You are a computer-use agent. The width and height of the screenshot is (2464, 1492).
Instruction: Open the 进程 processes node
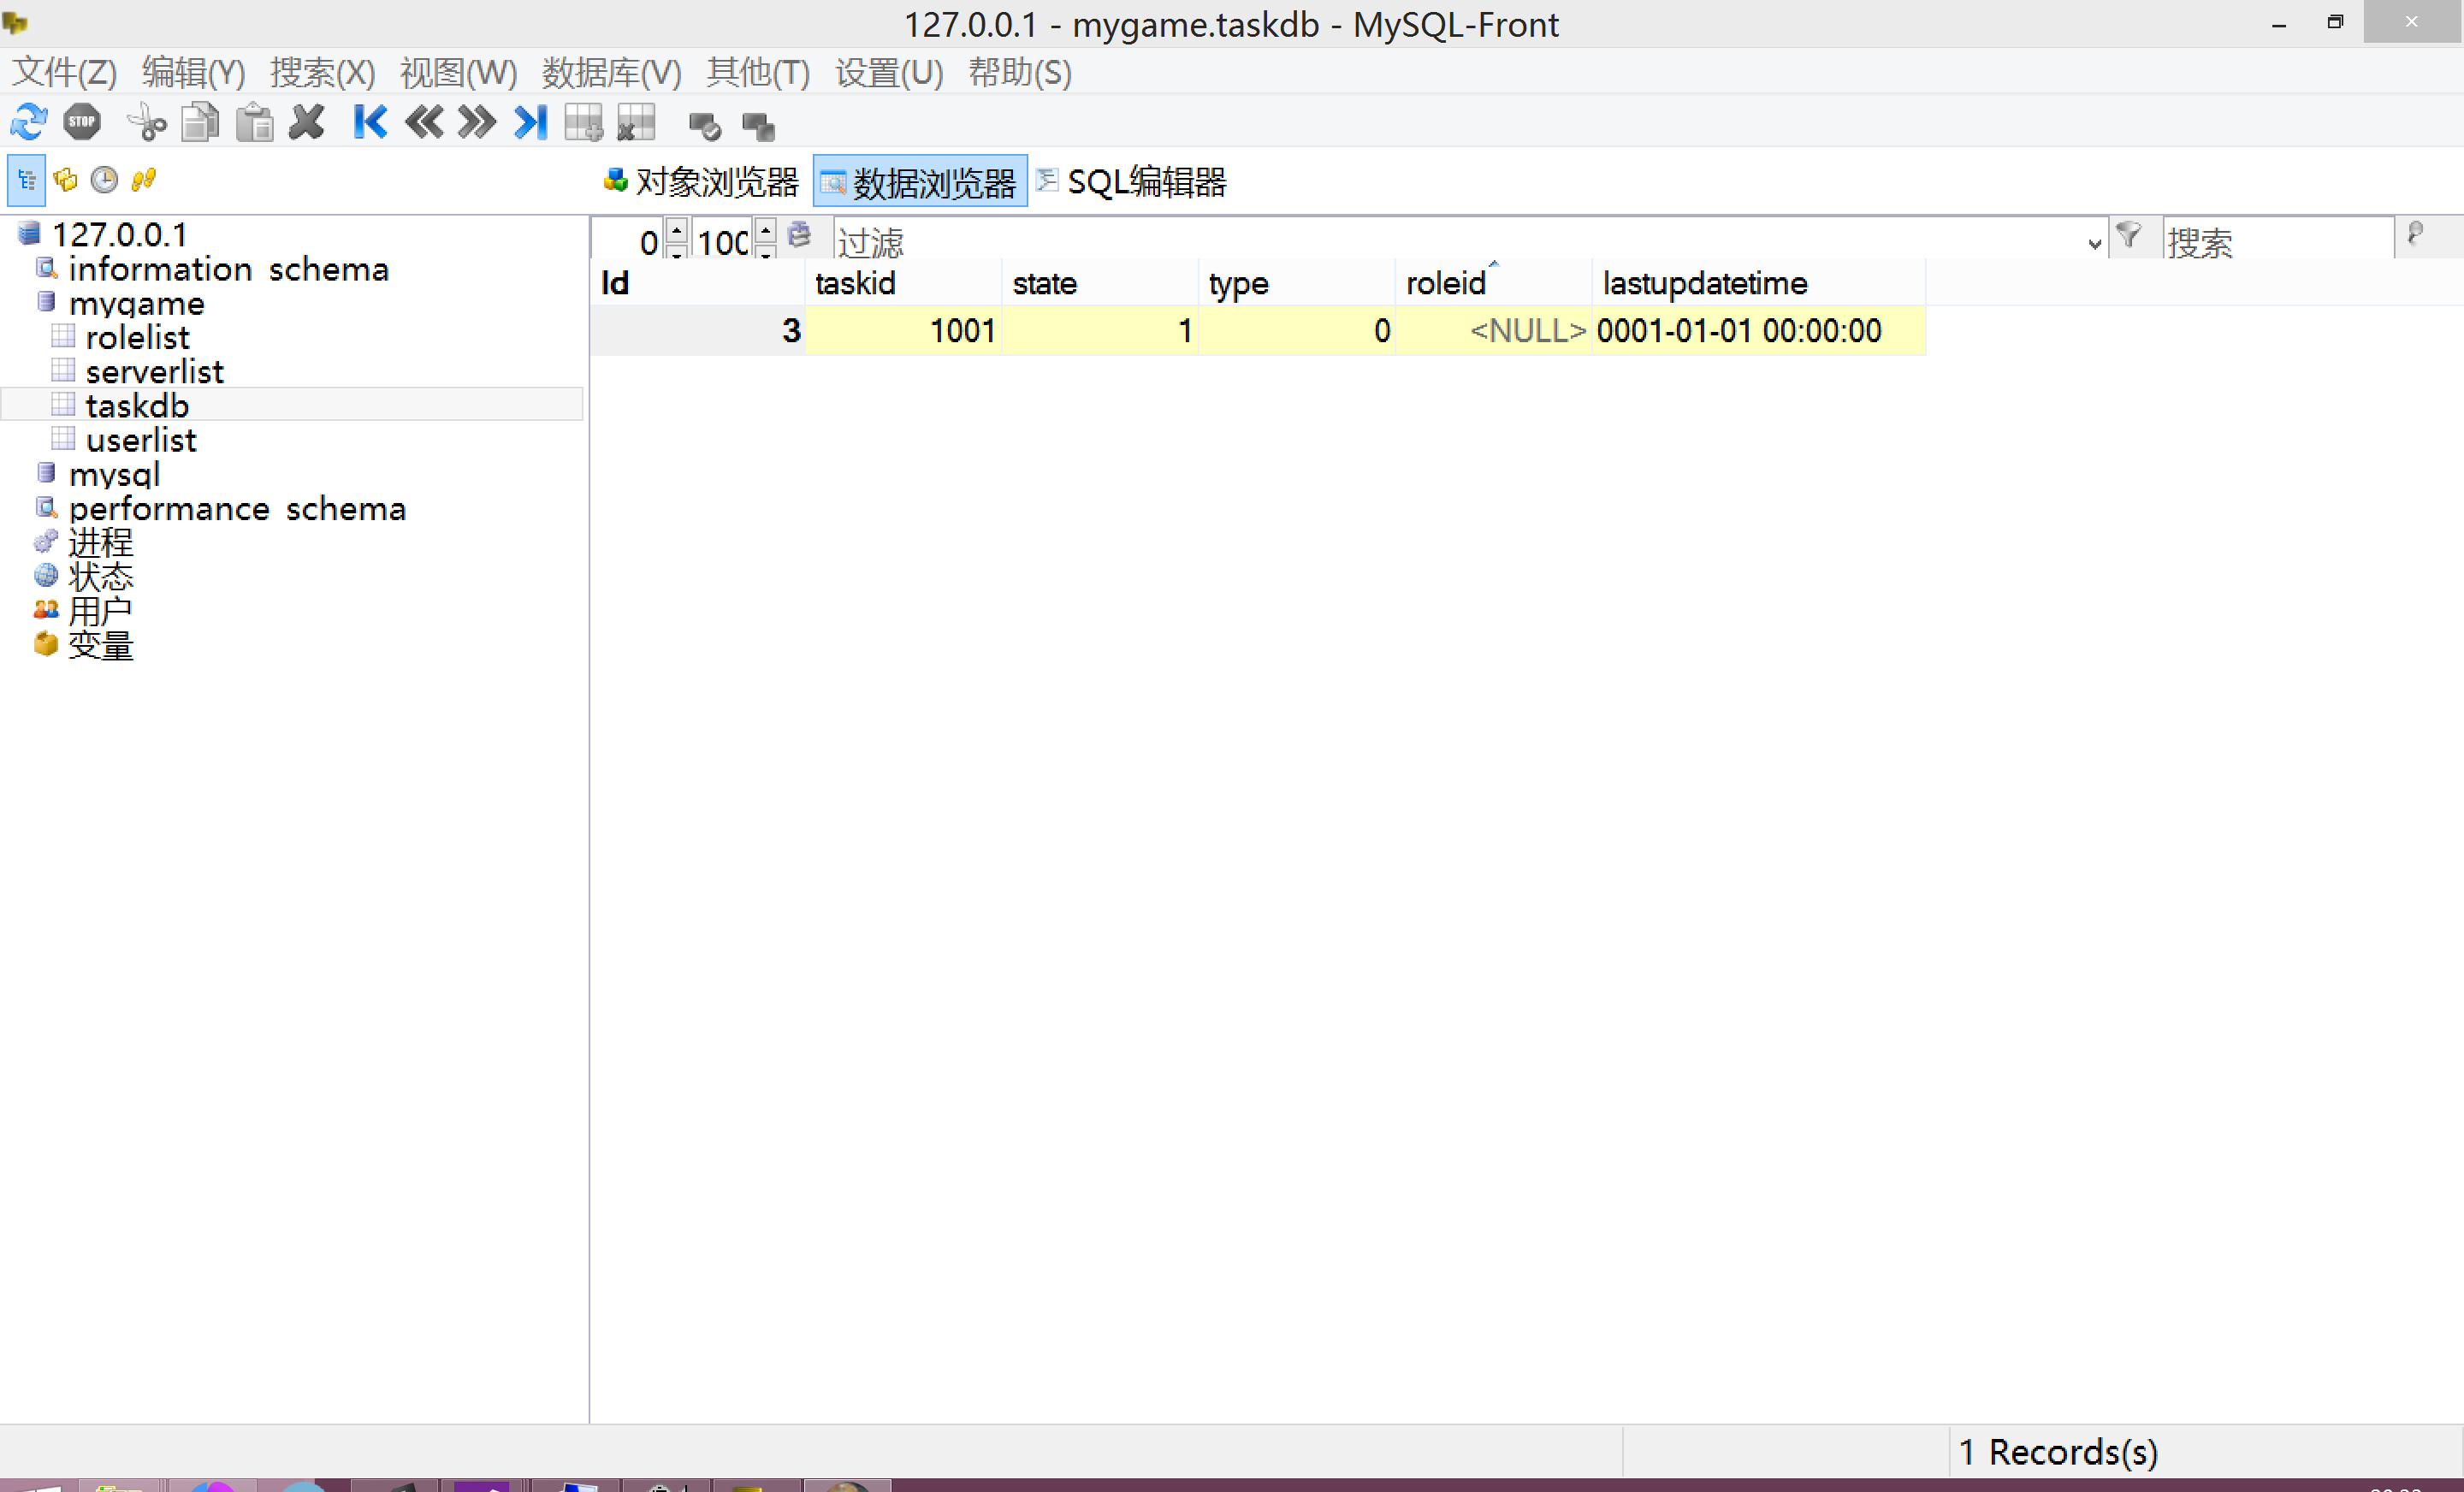click(100, 542)
